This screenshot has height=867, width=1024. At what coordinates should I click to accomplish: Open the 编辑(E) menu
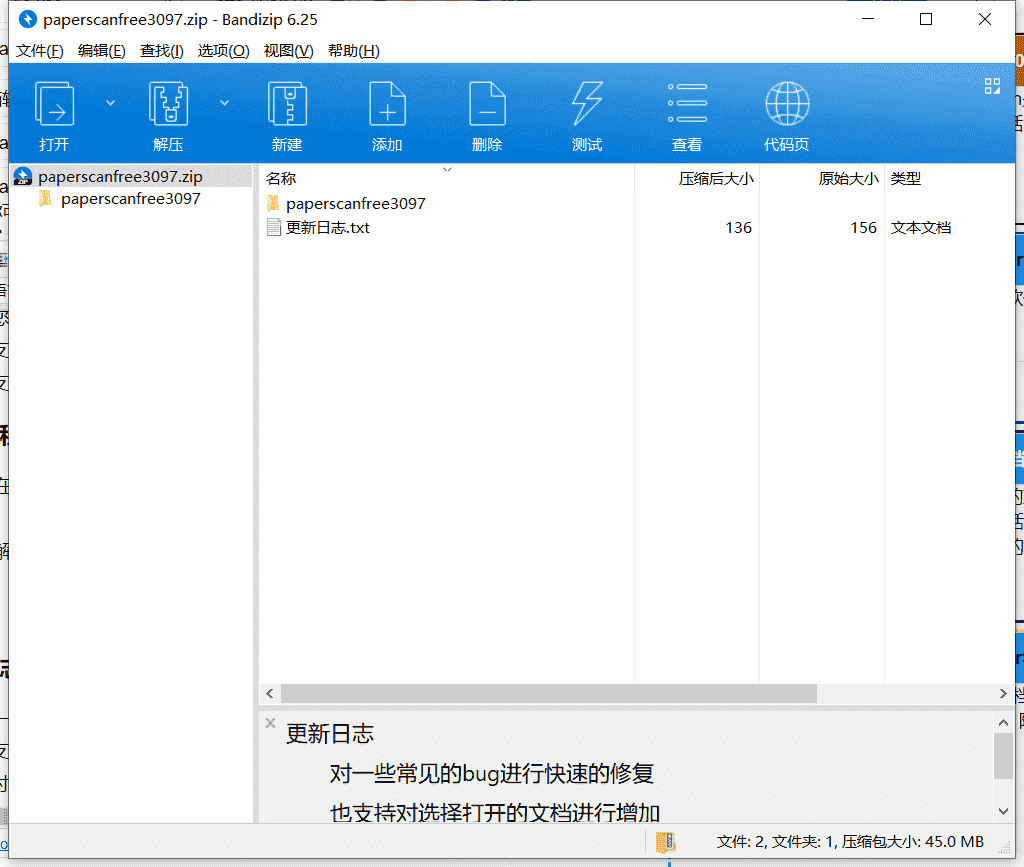(101, 51)
